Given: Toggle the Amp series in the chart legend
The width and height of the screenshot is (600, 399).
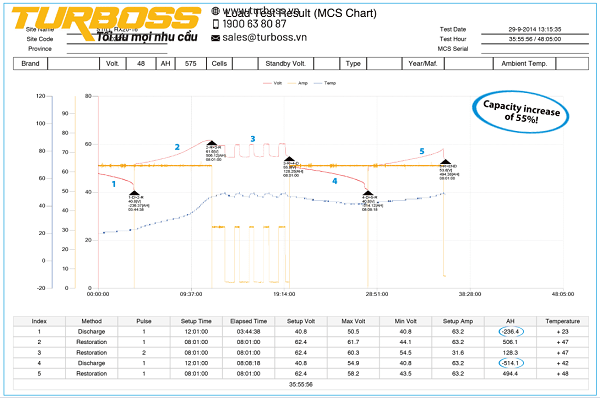Looking at the screenshot, I should [298, 83].
